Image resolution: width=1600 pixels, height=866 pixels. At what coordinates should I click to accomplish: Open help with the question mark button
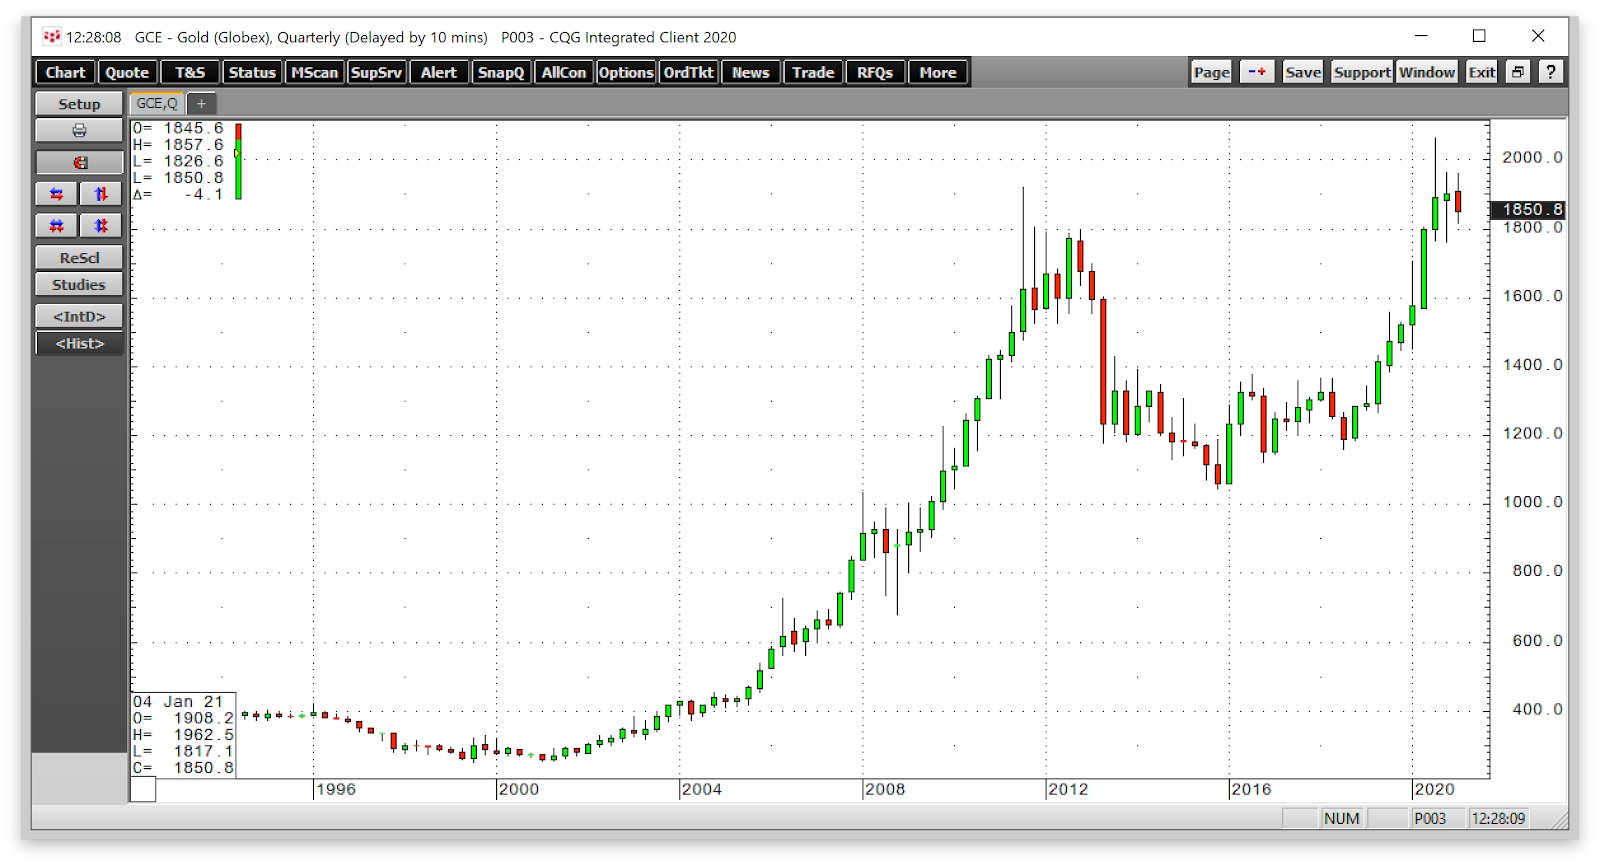pos(1550,72)
